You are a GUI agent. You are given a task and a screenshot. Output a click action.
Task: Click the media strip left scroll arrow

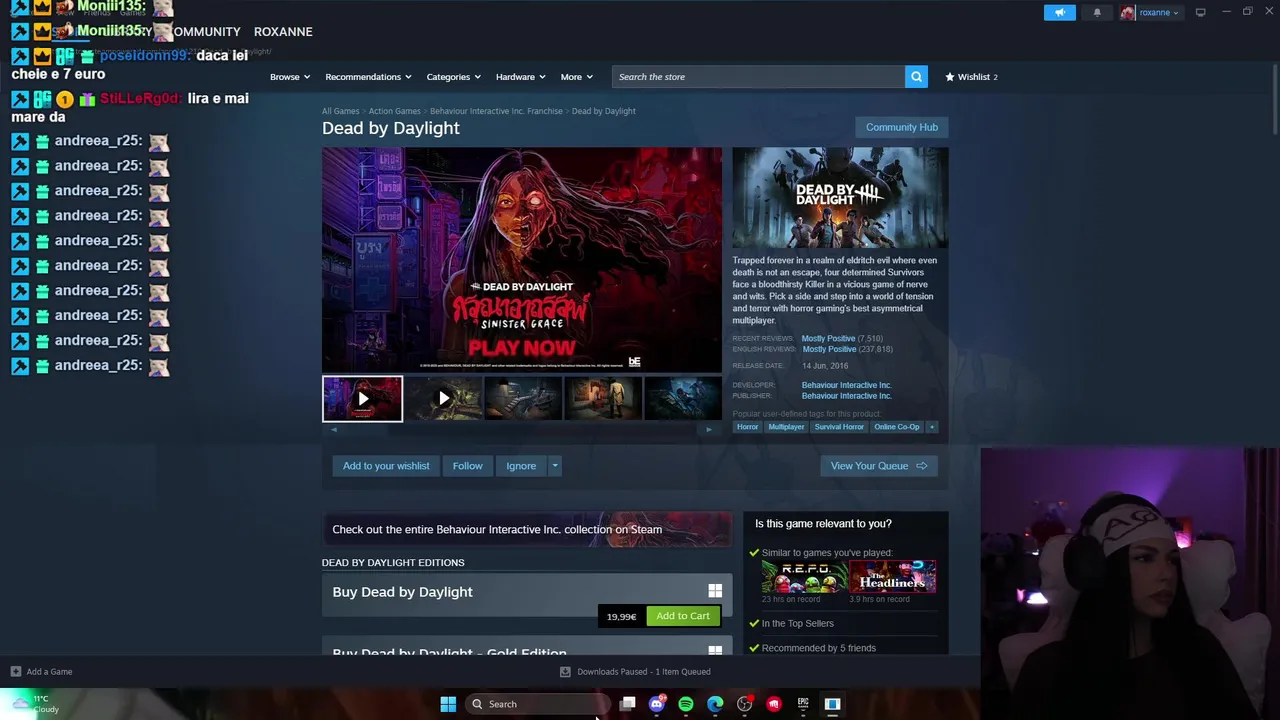click(334, 430)
